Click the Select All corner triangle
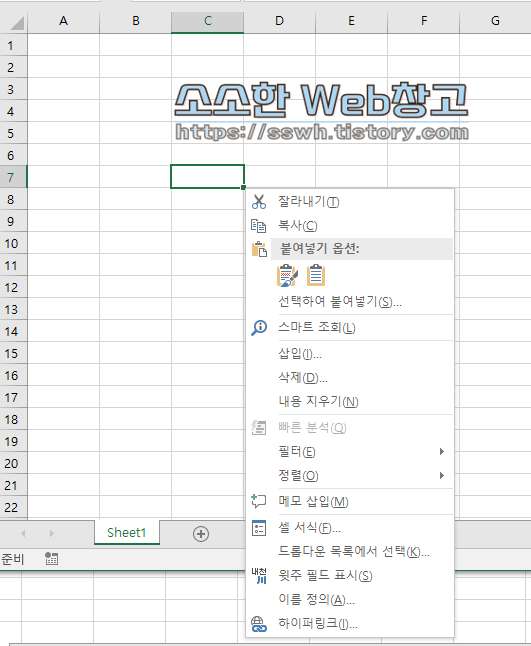This screenshot has height=646, width=531. point(17,22)
